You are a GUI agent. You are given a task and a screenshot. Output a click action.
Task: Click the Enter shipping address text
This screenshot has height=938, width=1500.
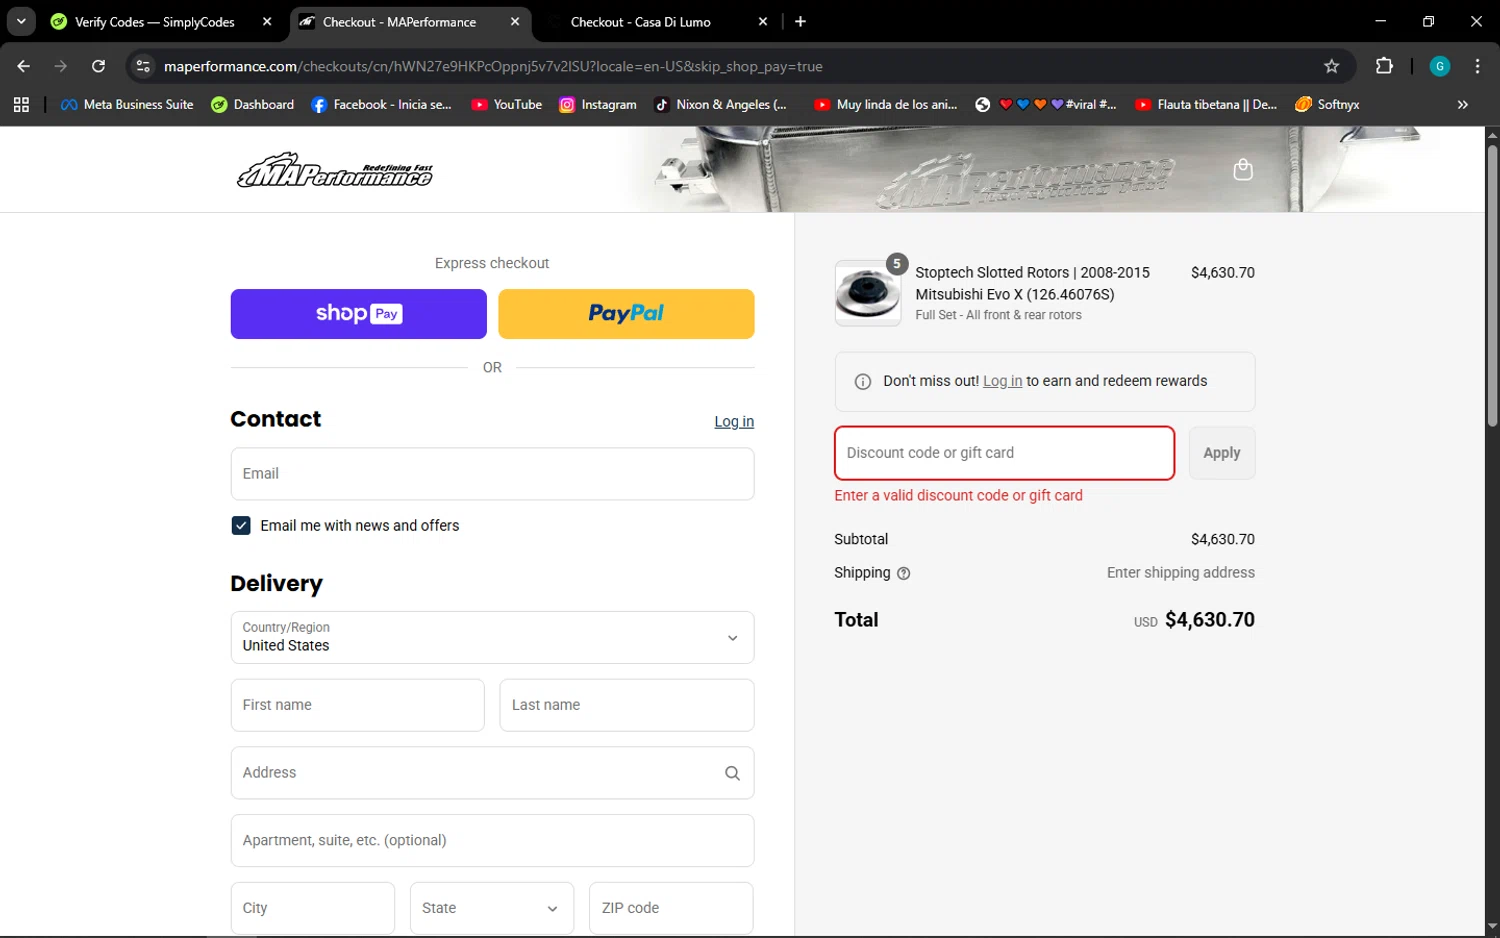point(1180,573)
